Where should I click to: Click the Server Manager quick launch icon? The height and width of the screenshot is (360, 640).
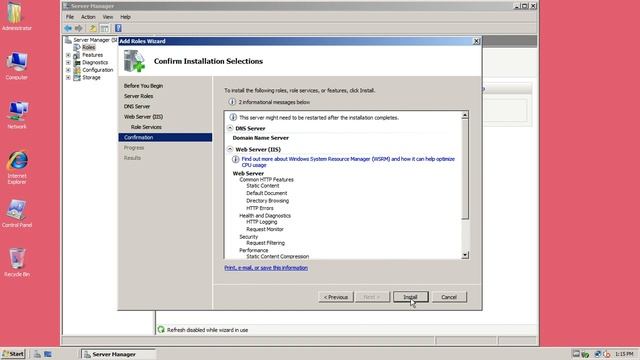click(37, 354)
